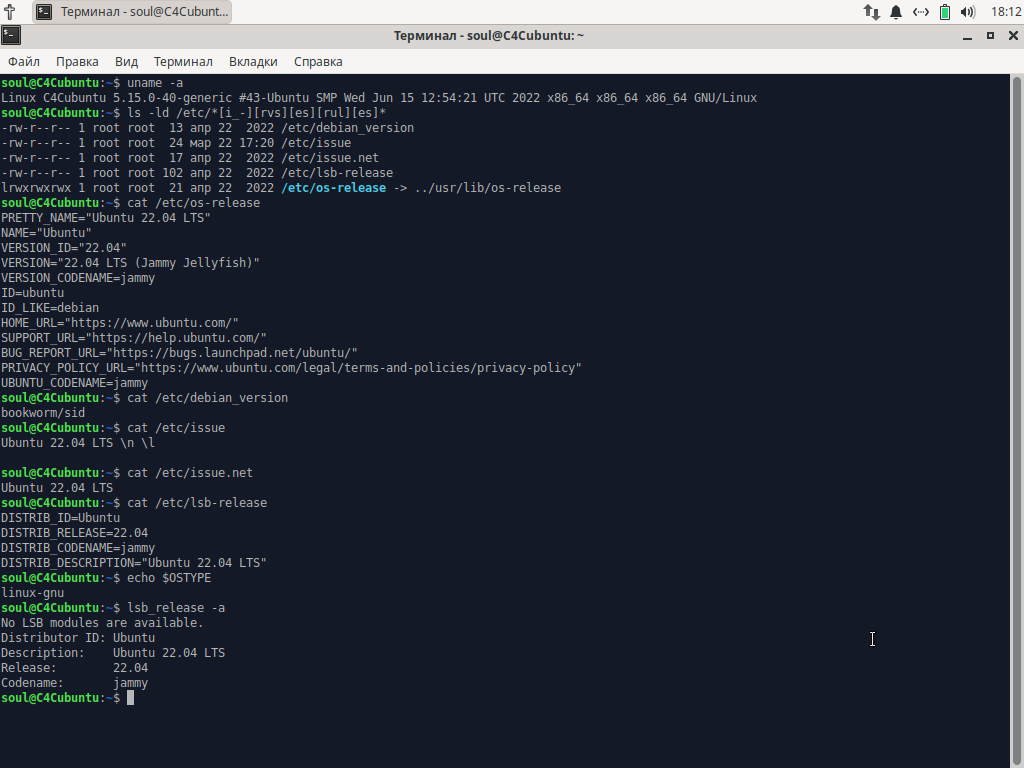Image resolution: width=1024 pixels, height=768 pixels.
Task: Click VERSION_CODENAME=jammy line
Action: tap(78, 278)
